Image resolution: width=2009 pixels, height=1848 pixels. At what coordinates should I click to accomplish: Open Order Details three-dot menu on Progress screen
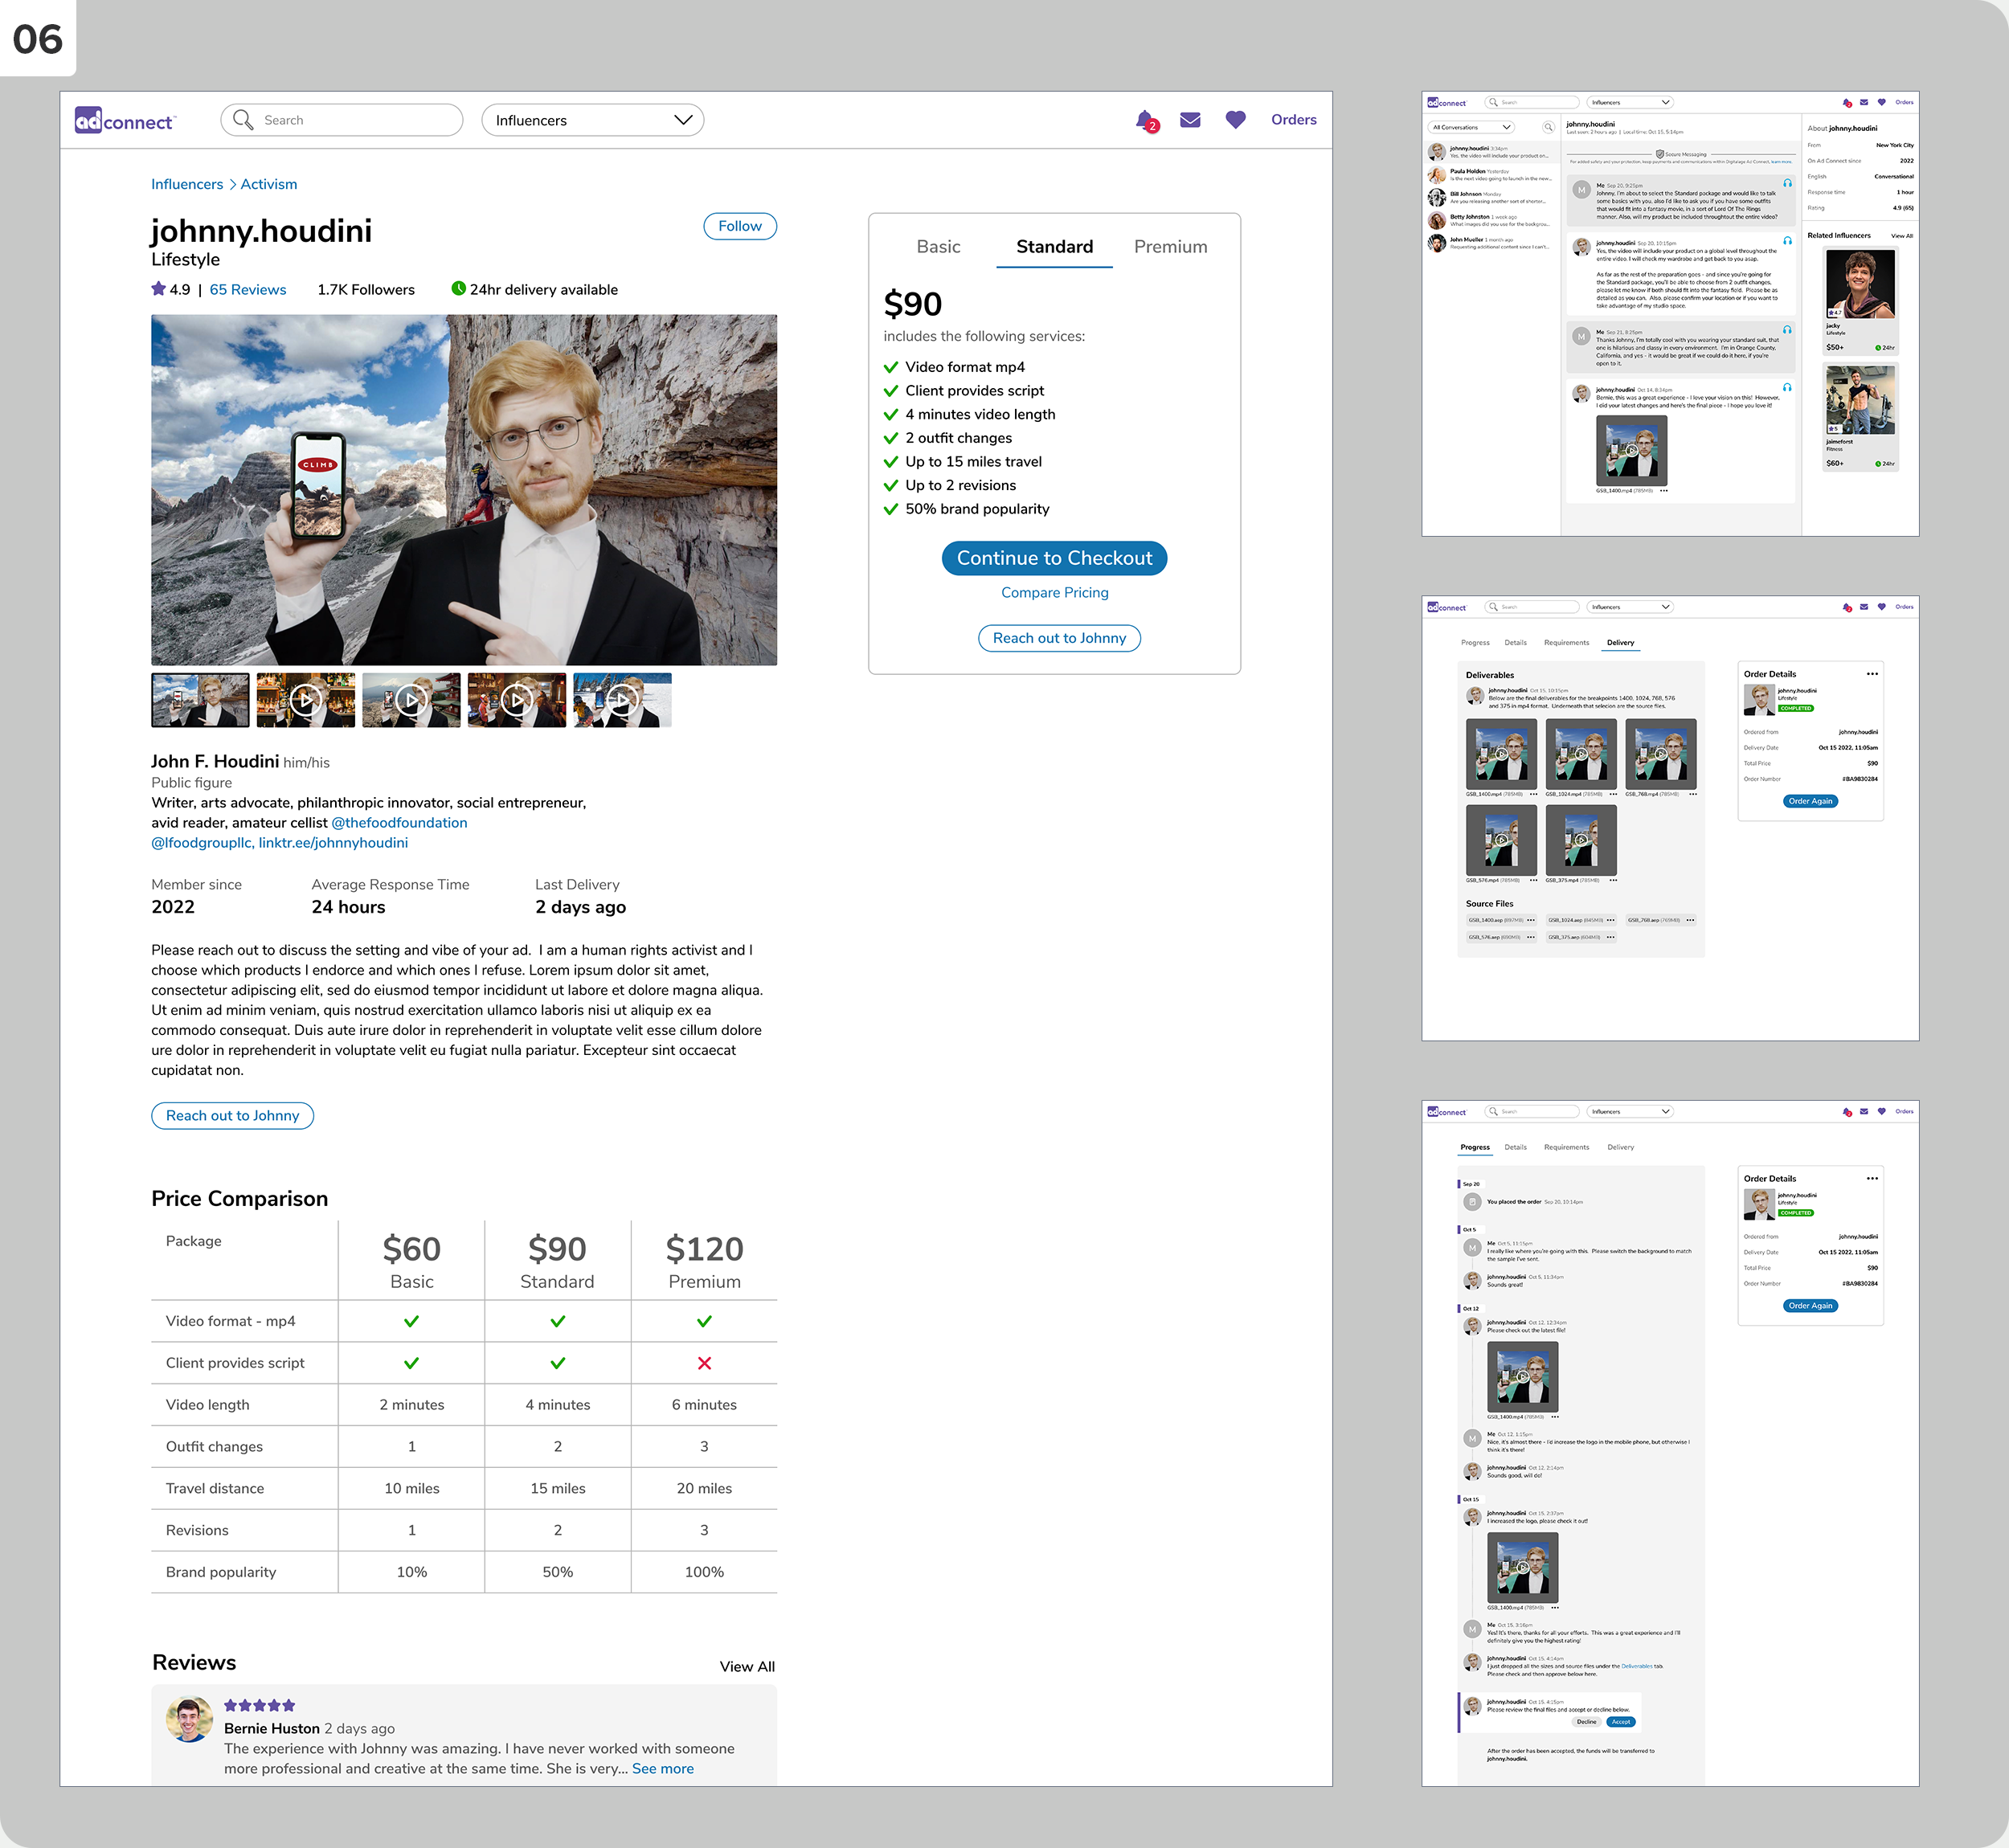[x=1872, y=1178]
